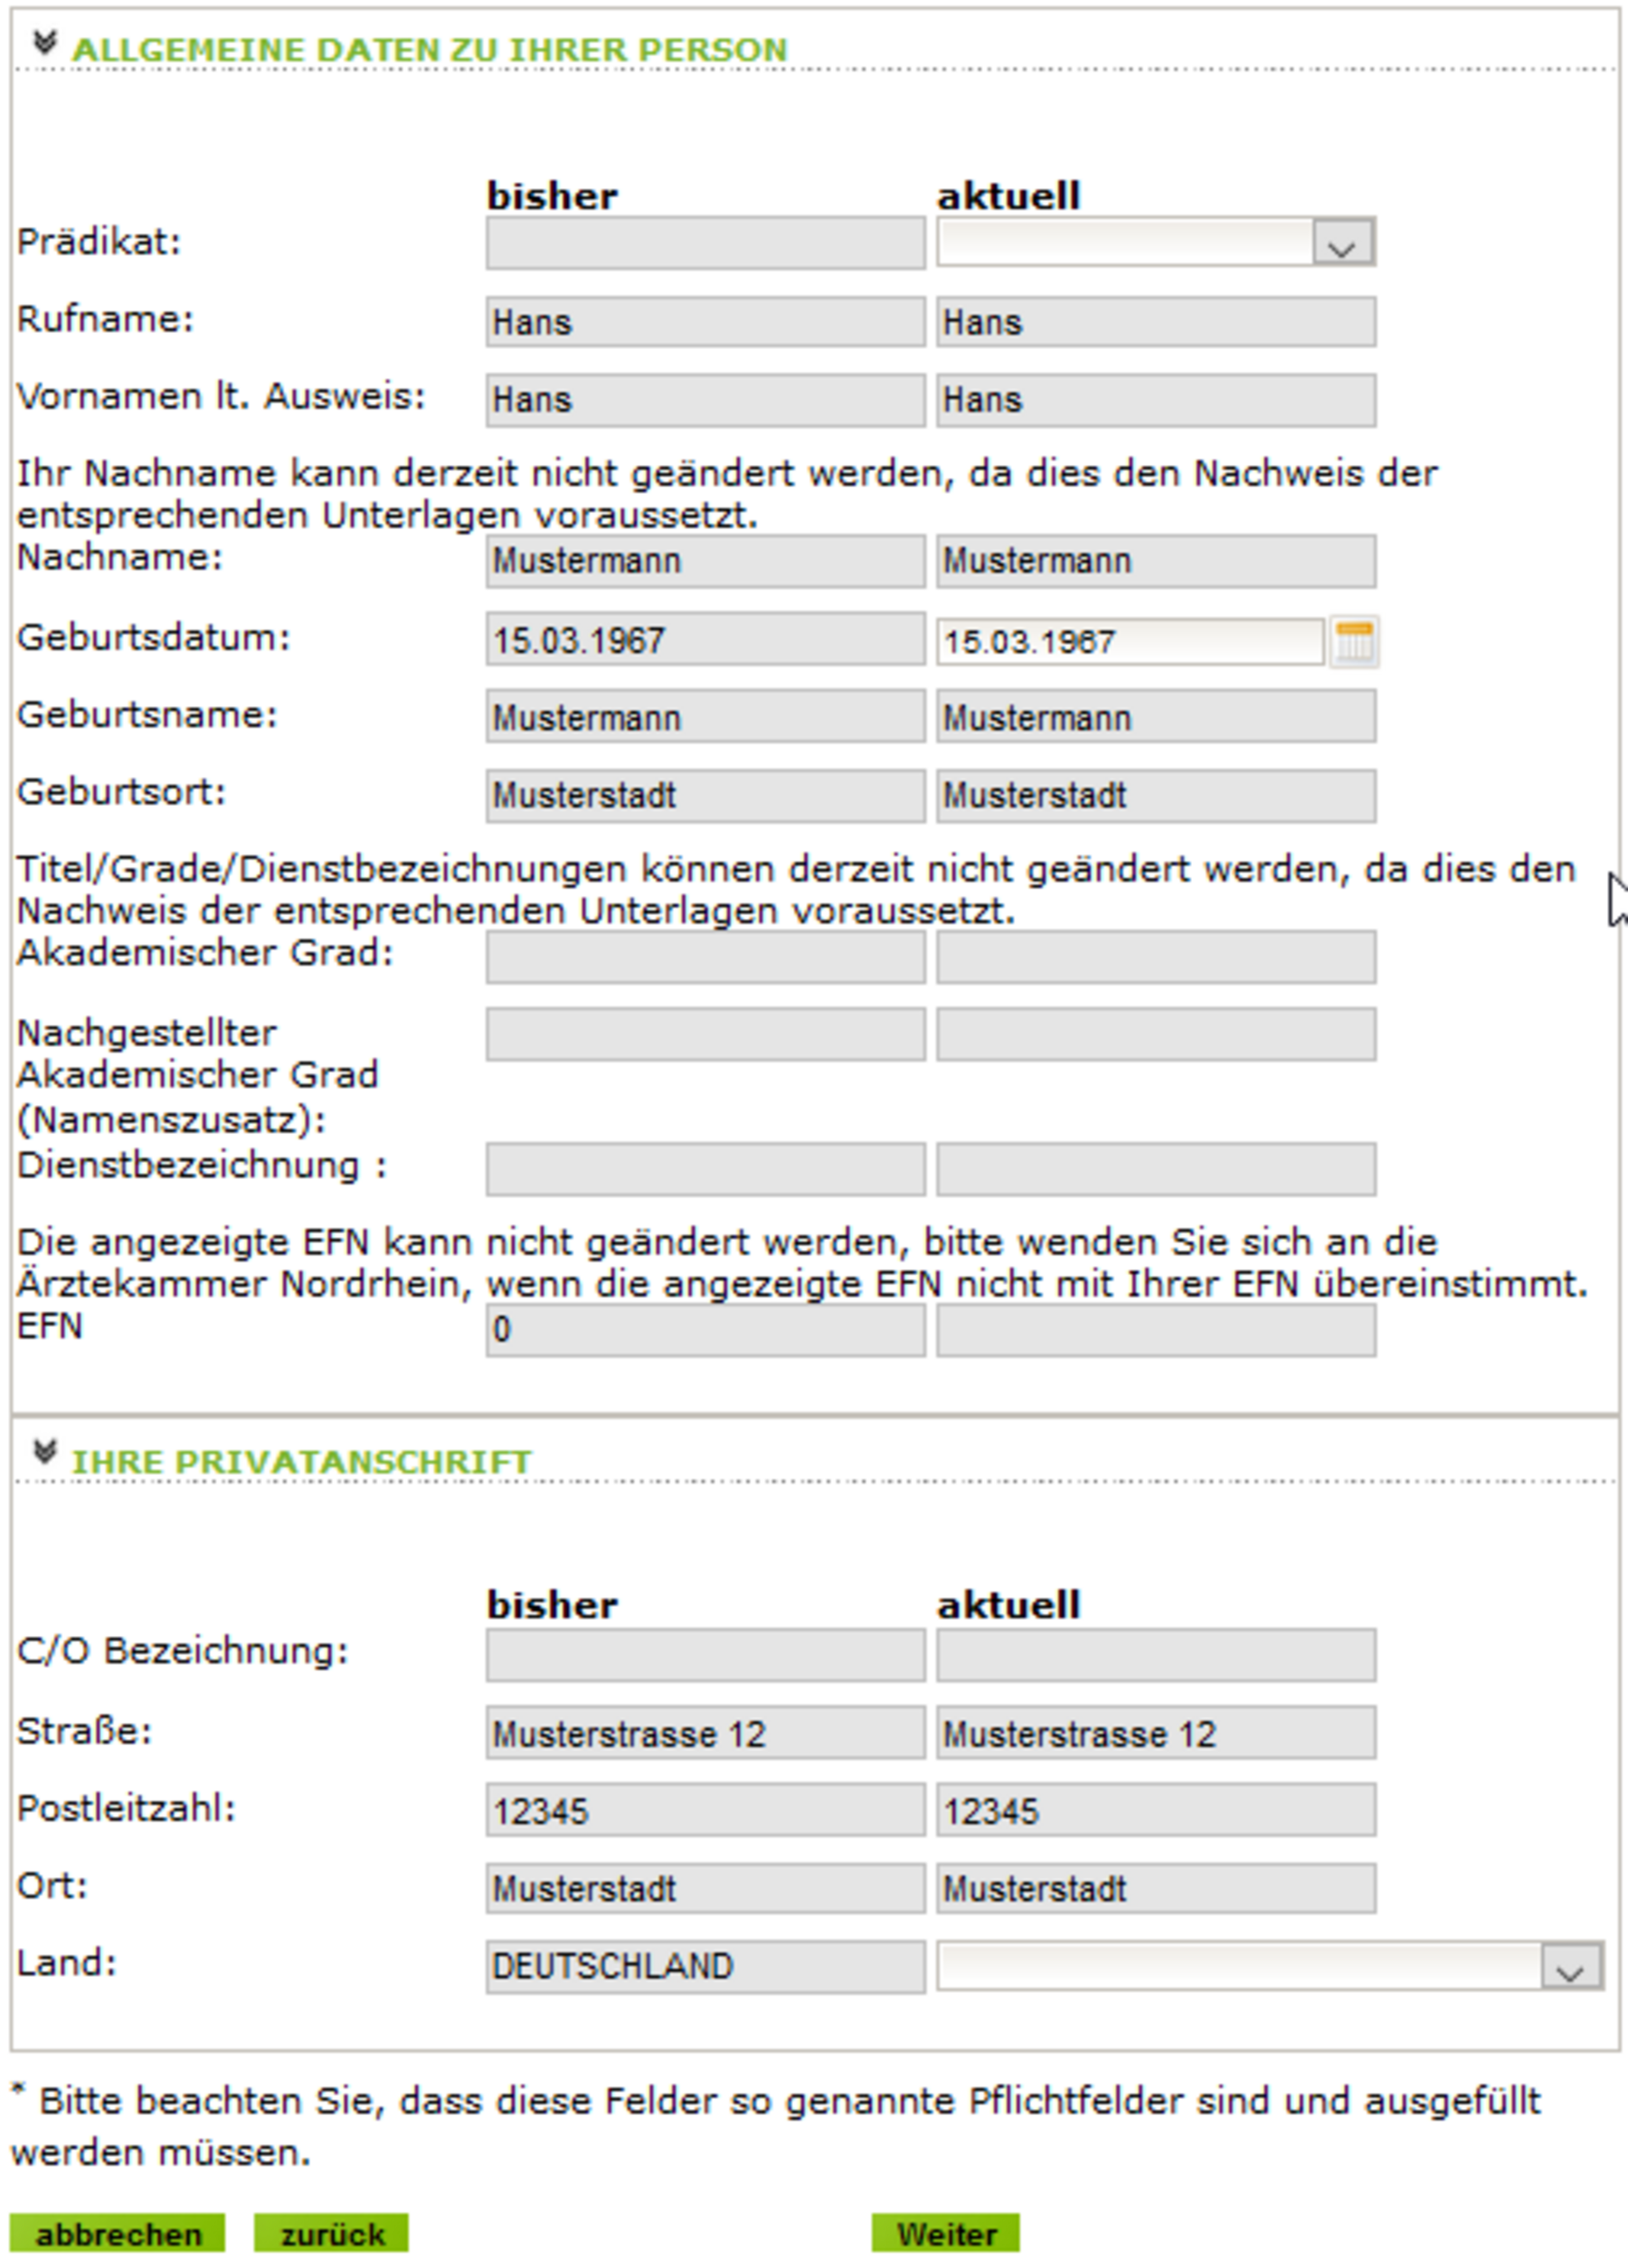The image size is (1628, 2268).
Task: Click the aktuell Straße field
Action: click(1155, 1733)
